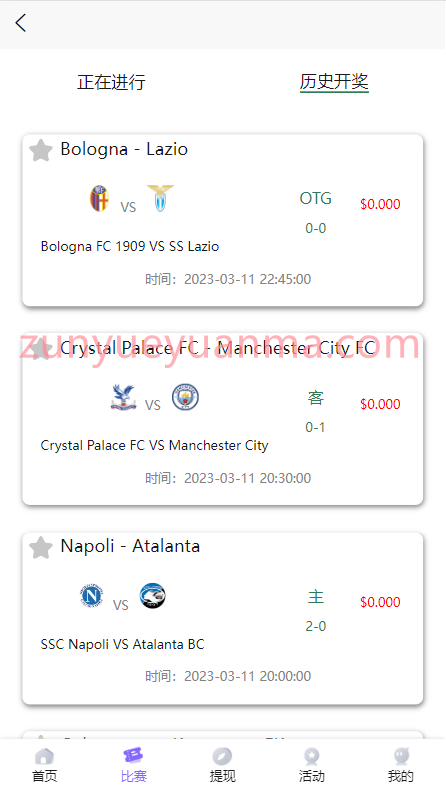Screen dimensions: 446x792
Task: Toggle favorite star for Bologna - Lazio
Action: pyautogui.click(x=41, y=150)
